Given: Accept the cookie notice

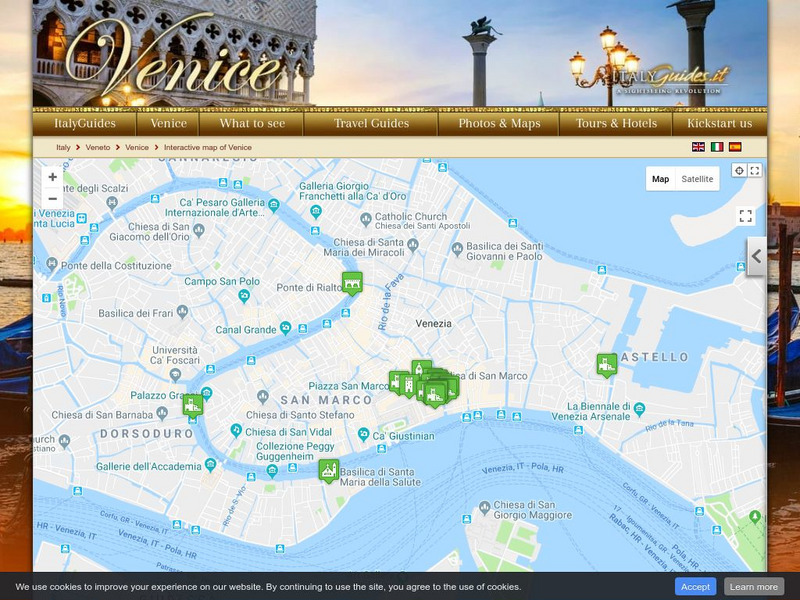Looking at the screenshot, I should pos(695,587).
